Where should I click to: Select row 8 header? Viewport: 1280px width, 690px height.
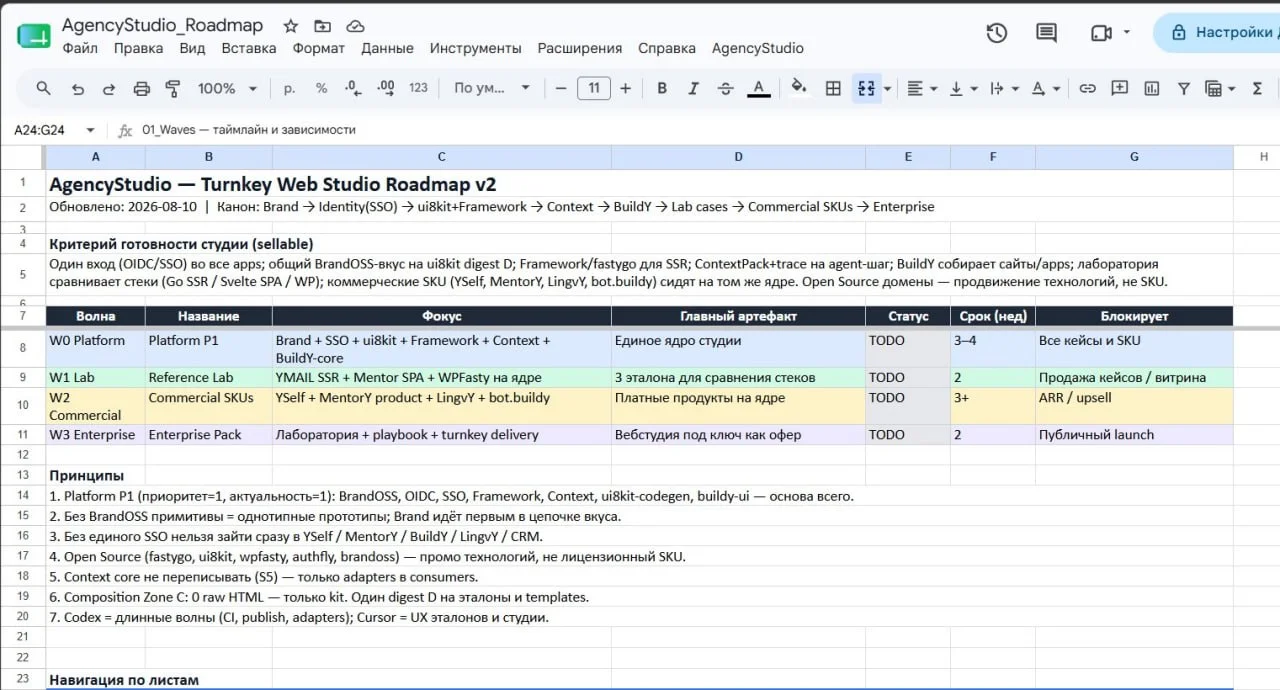coord(22,349)
